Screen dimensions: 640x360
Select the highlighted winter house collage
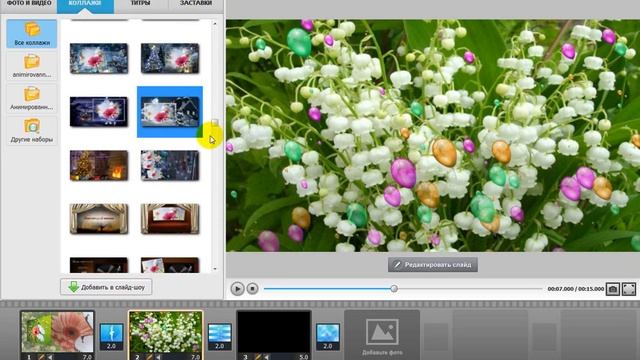170,112
